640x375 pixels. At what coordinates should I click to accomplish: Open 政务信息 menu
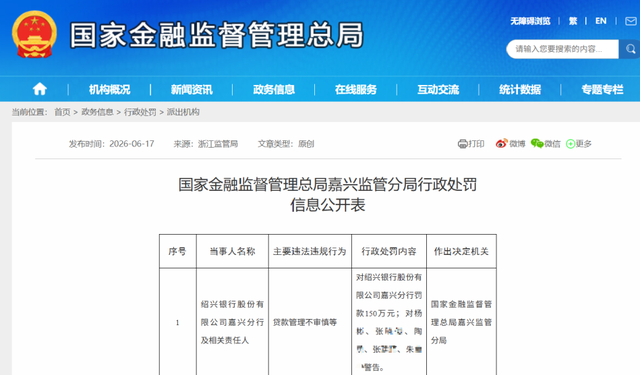(x=273, y=89)
